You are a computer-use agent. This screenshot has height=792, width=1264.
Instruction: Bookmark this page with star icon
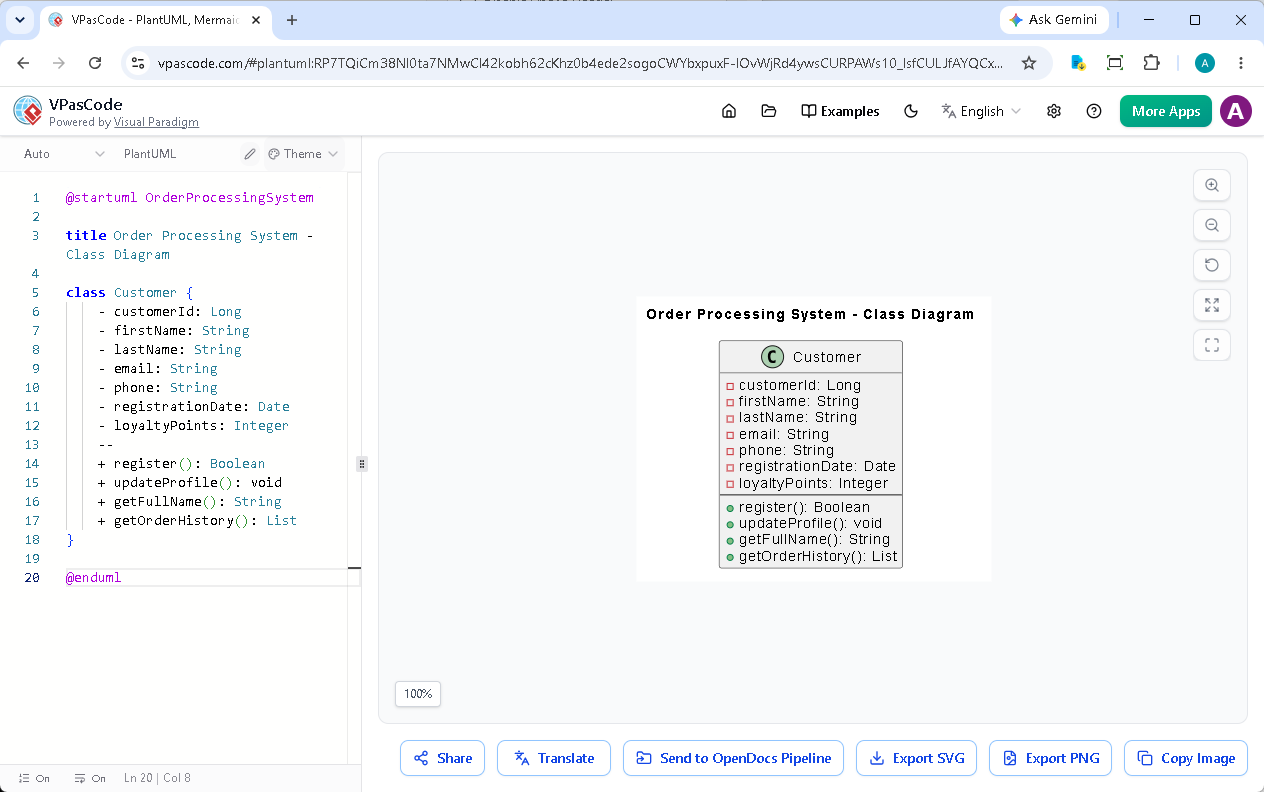tap(1029, 63)
